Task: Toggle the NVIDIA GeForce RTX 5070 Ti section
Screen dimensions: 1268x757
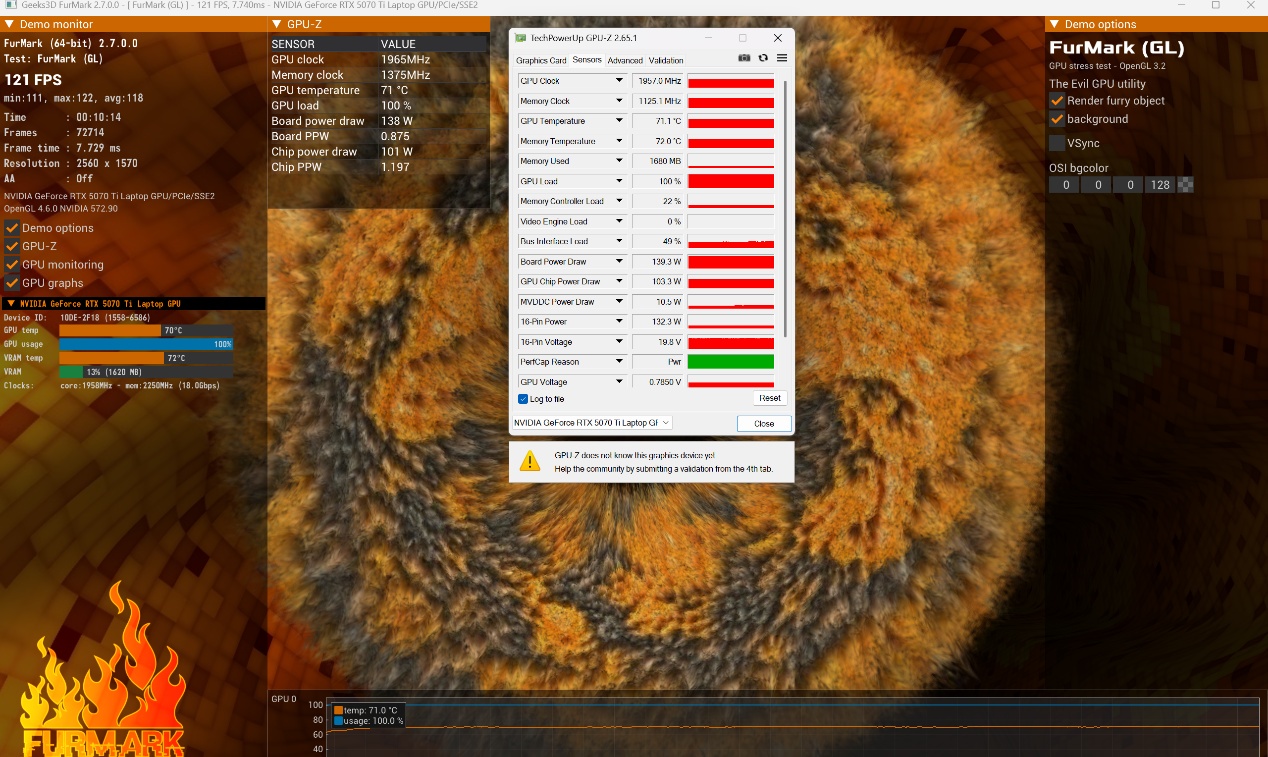Action: (11, 303)
